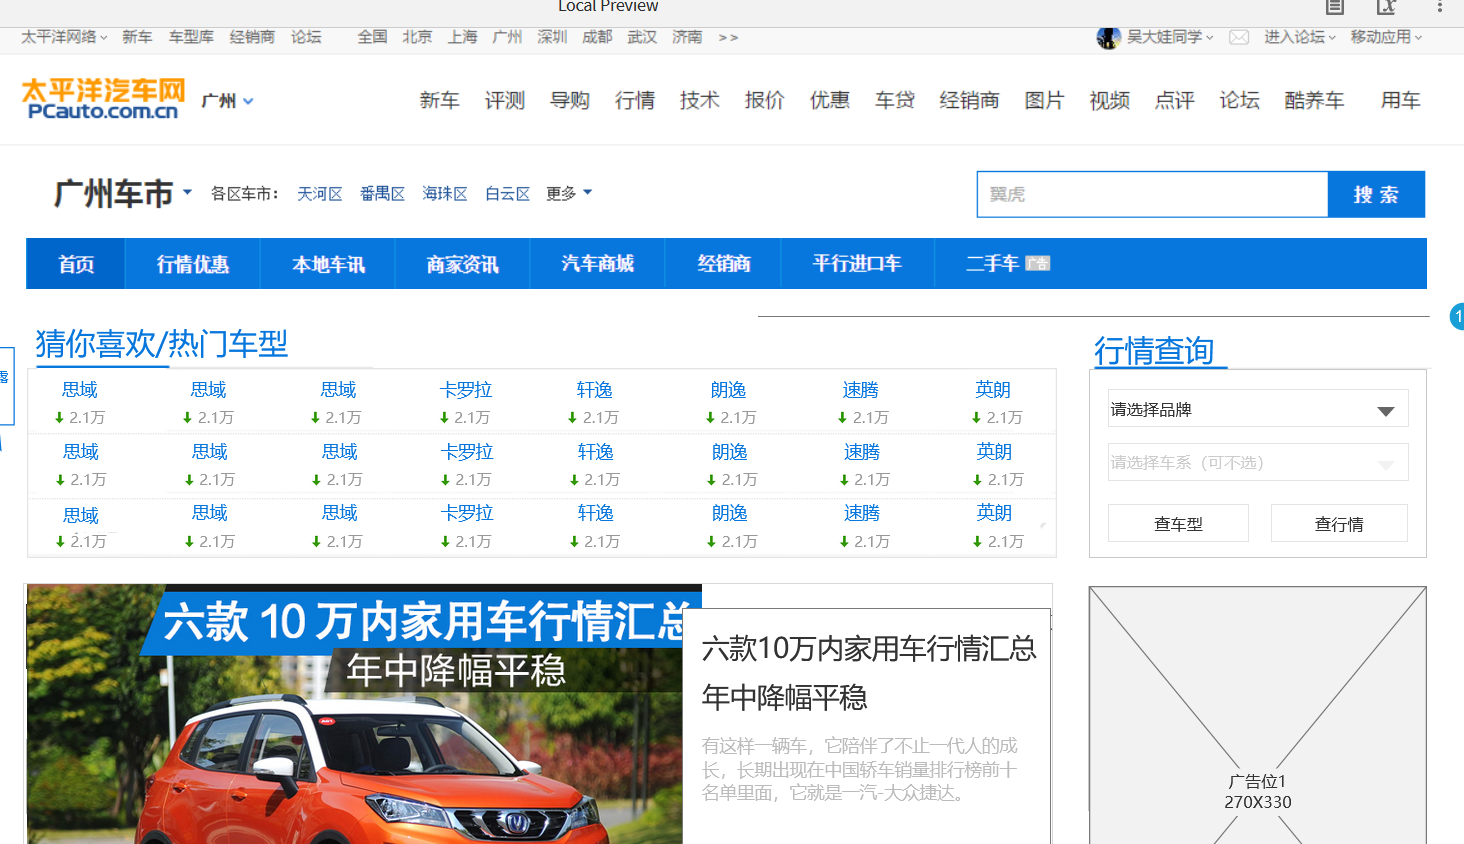The width and height of the screenshot is (1464, 844).
Task: Go to the 番禺区 district link
Action: (x=382, y=193)
